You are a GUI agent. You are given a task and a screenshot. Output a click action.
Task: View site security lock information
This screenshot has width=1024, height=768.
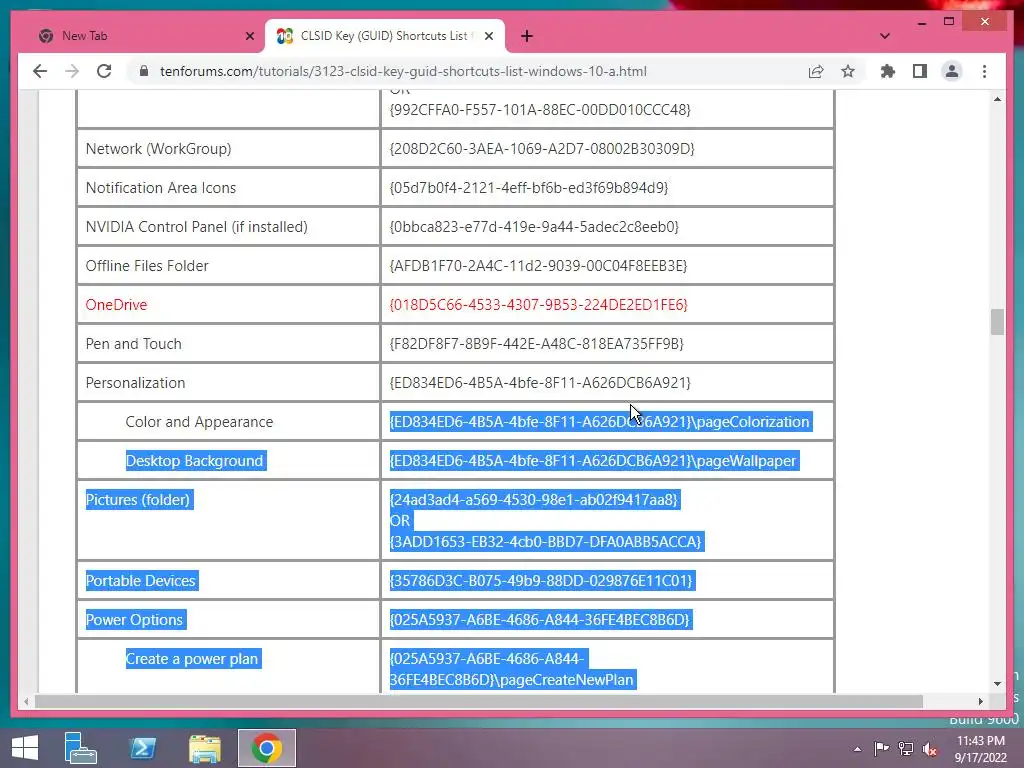144,71
